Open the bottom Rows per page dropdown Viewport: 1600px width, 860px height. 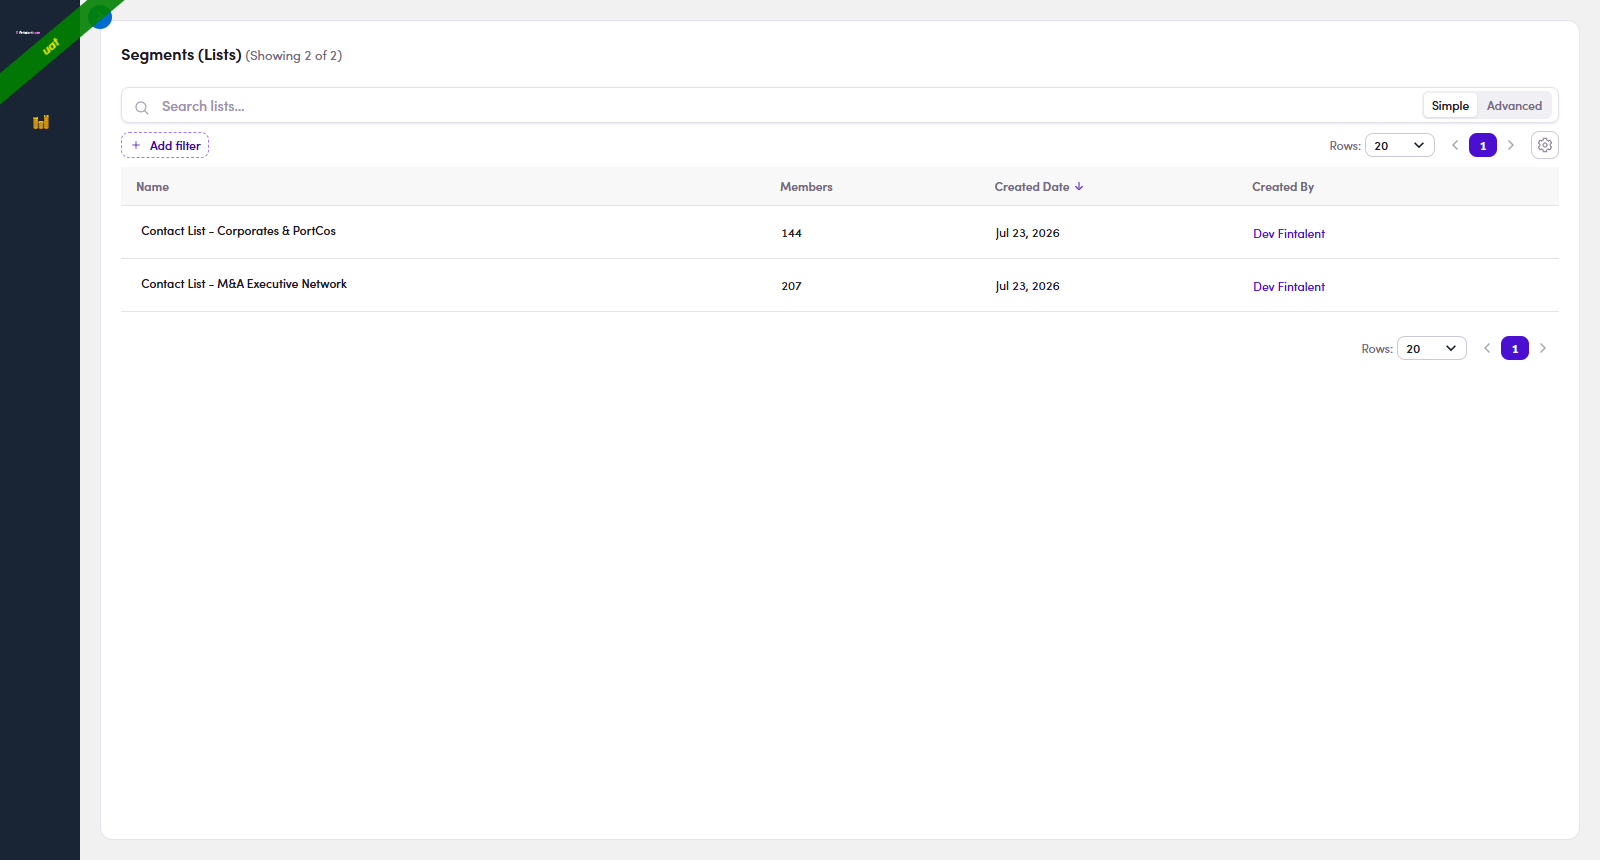click(x=1432, y=348)
